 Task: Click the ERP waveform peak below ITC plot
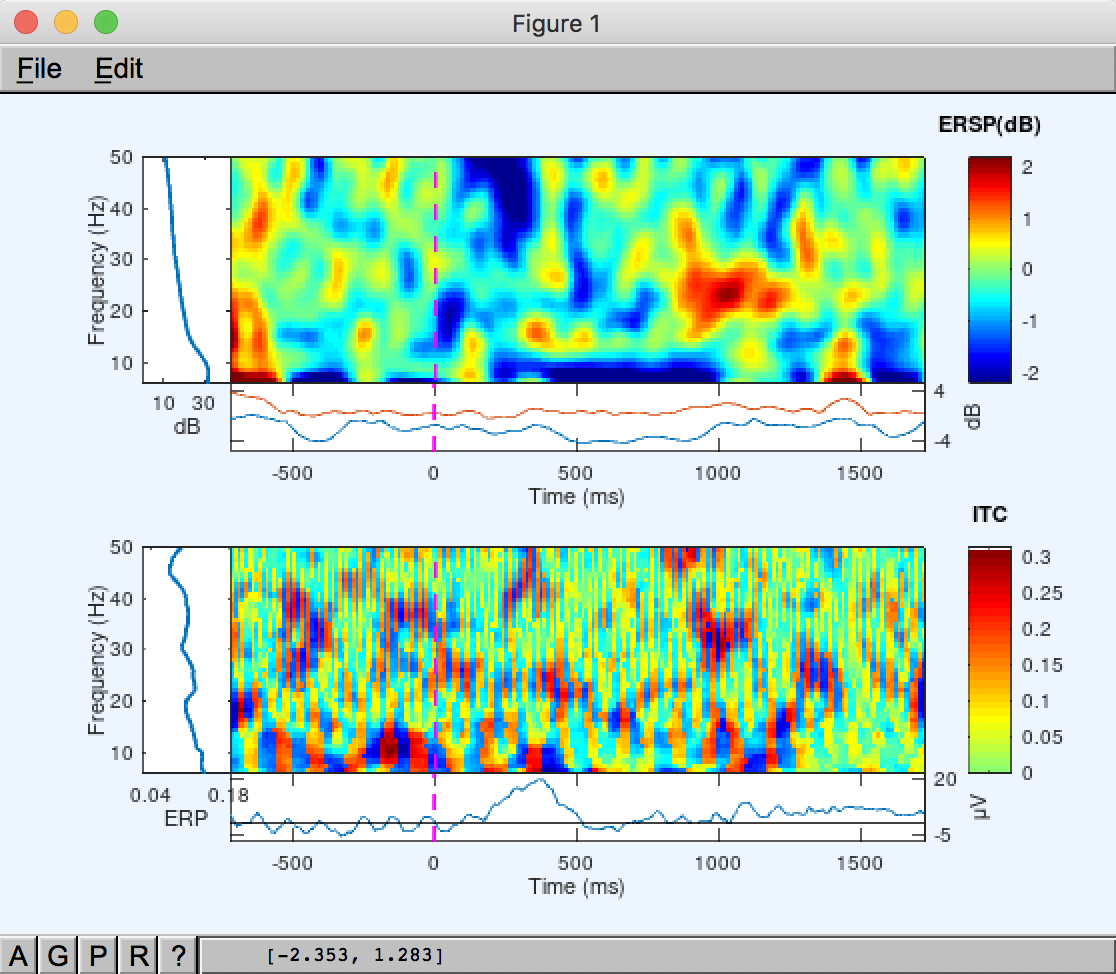540,781
